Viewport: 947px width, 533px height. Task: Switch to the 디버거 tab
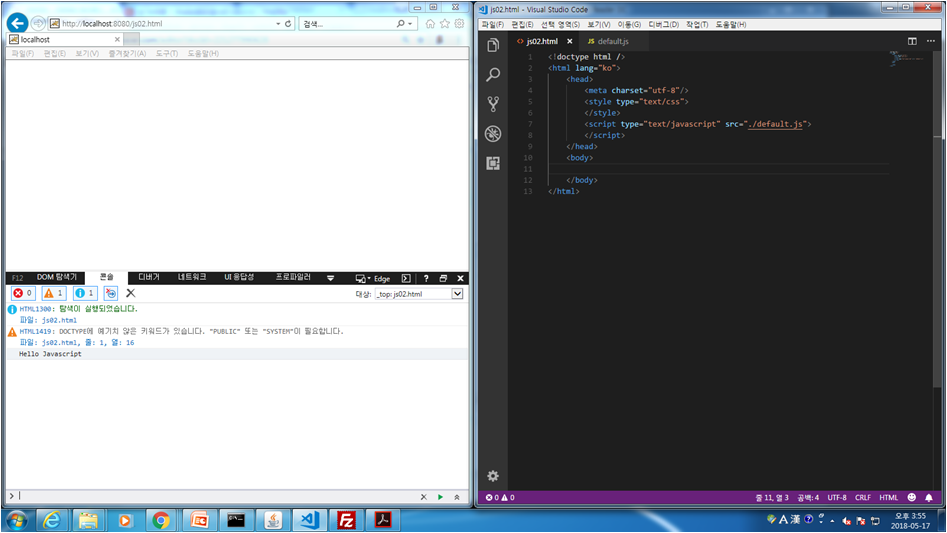(149, 277)
